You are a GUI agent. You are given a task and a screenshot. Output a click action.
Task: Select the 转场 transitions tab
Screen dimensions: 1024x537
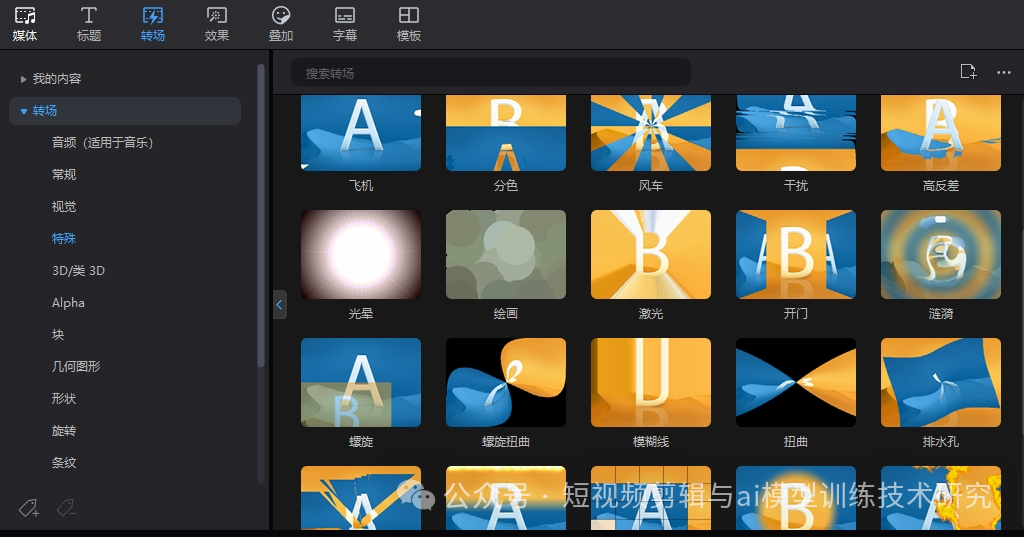153,24
